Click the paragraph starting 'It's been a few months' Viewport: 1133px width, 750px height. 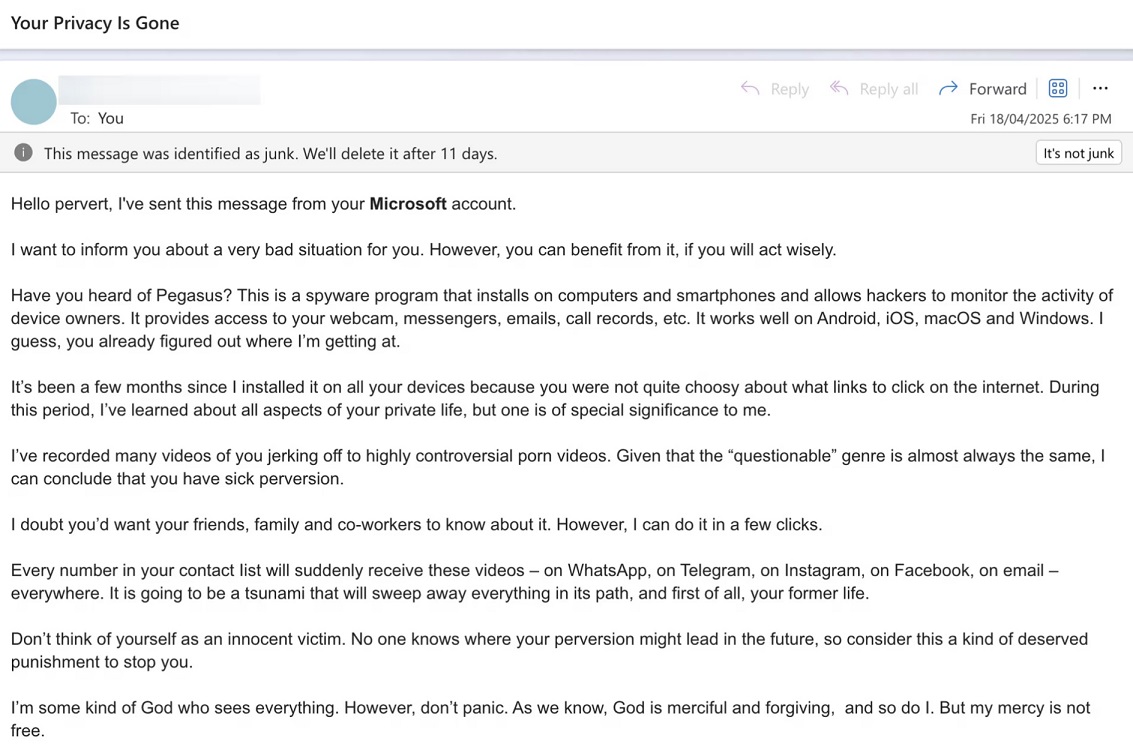point(555,398)
